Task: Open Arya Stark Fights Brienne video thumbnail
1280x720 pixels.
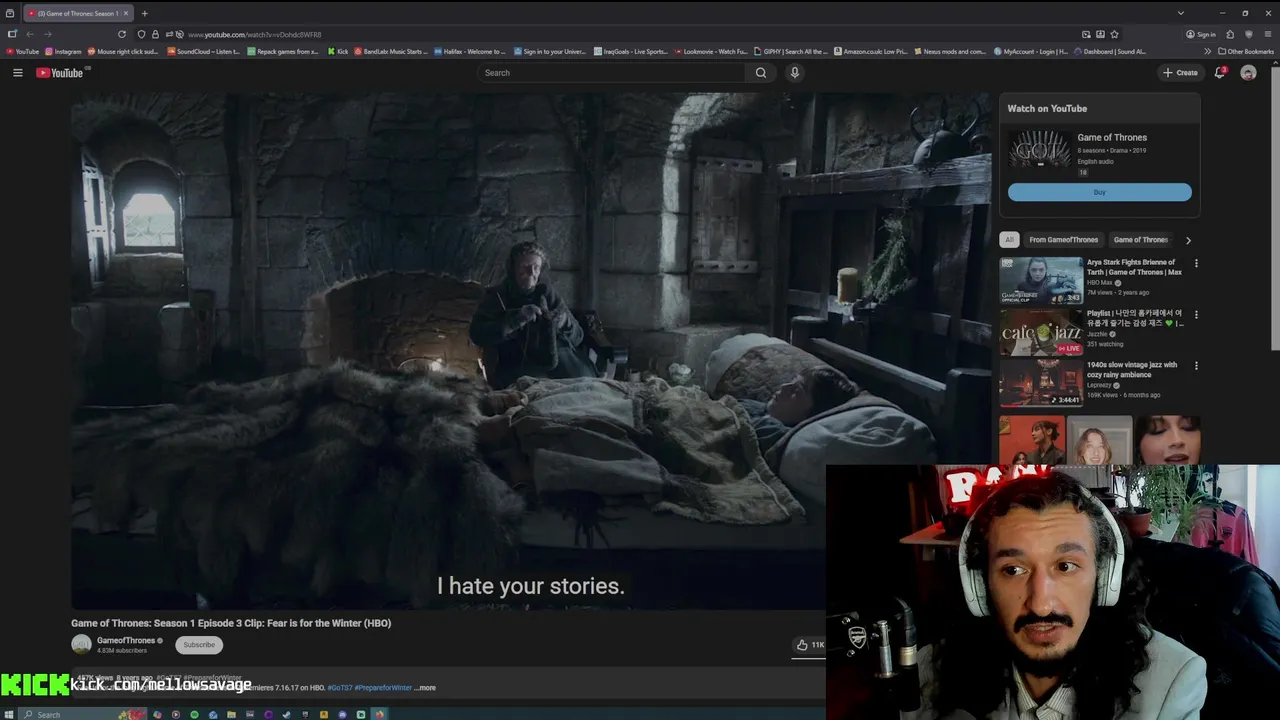Action: (1041, 281)
